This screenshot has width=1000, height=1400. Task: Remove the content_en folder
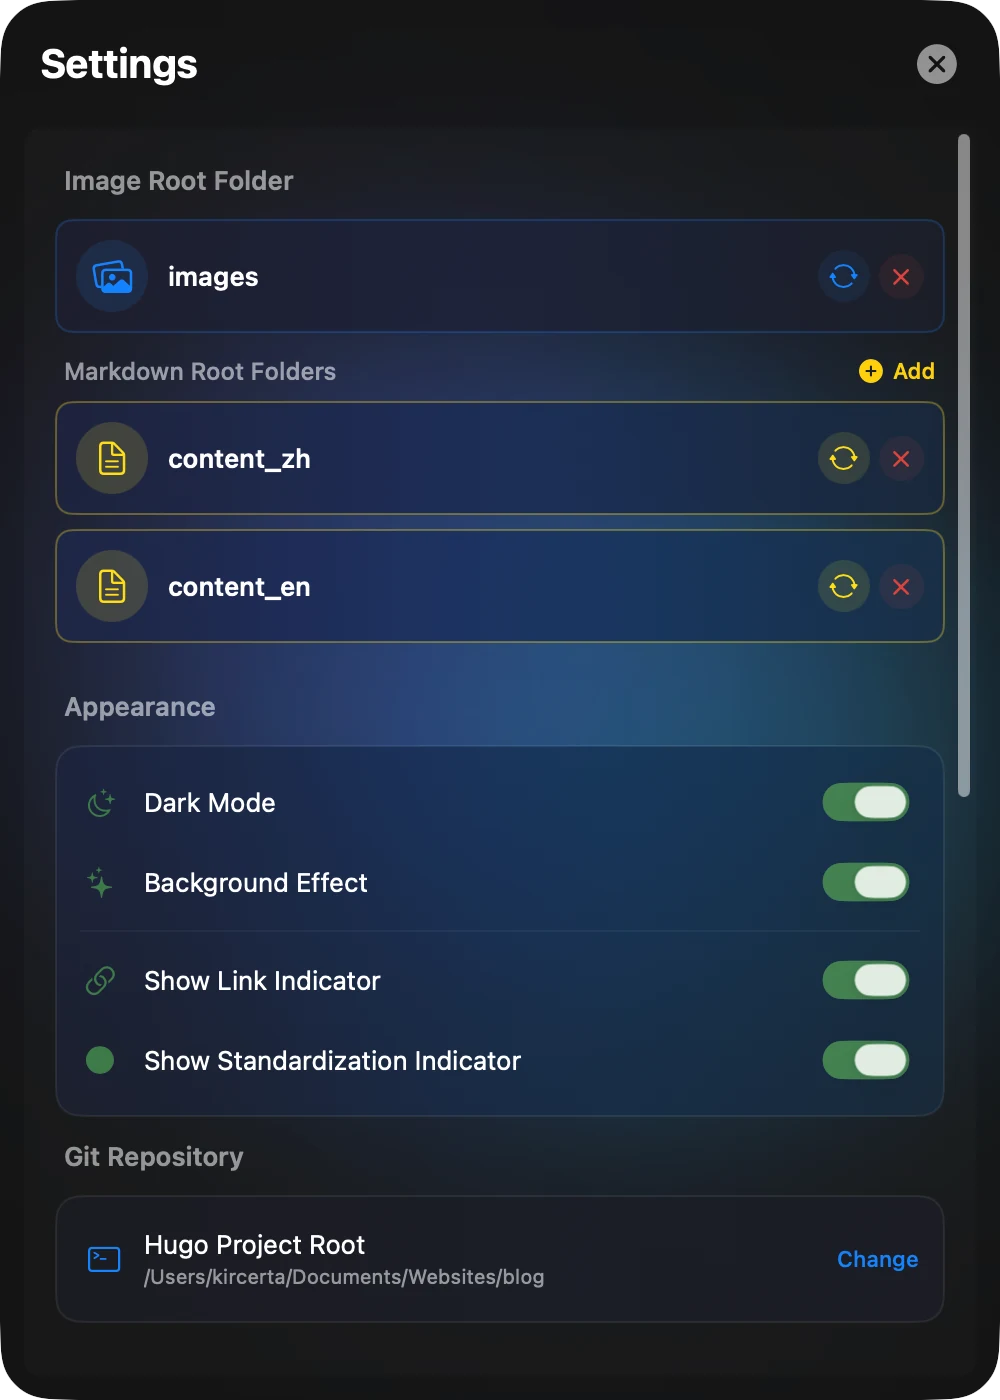901,586
